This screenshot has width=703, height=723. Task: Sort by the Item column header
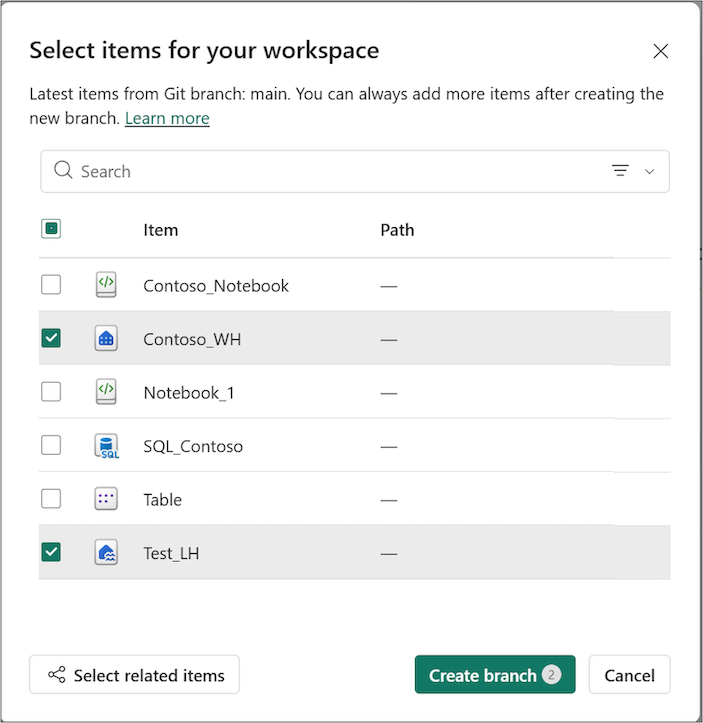(160, 230)
